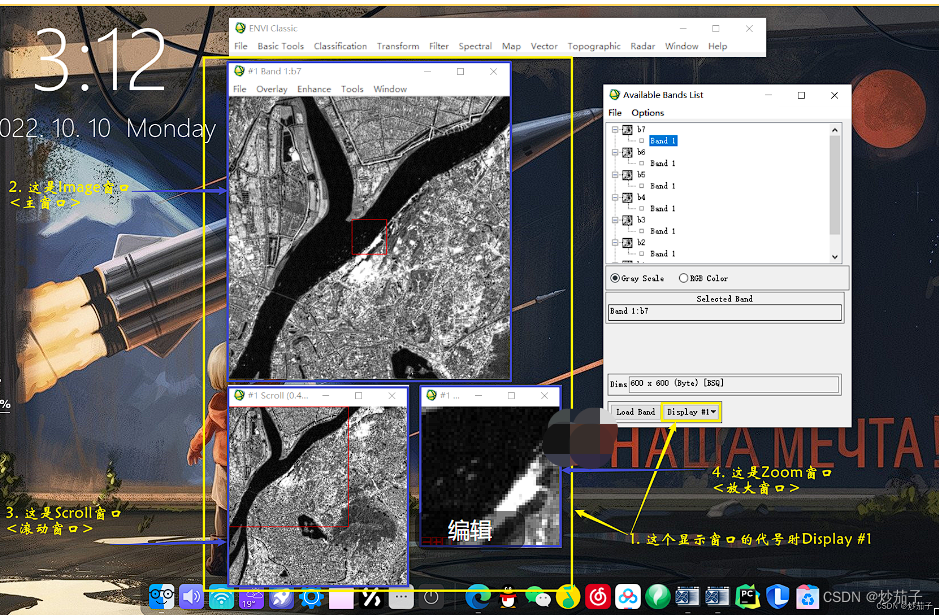Click the b7 file image icon
Viewport: 939px width, 615px height.
point(627,129)
